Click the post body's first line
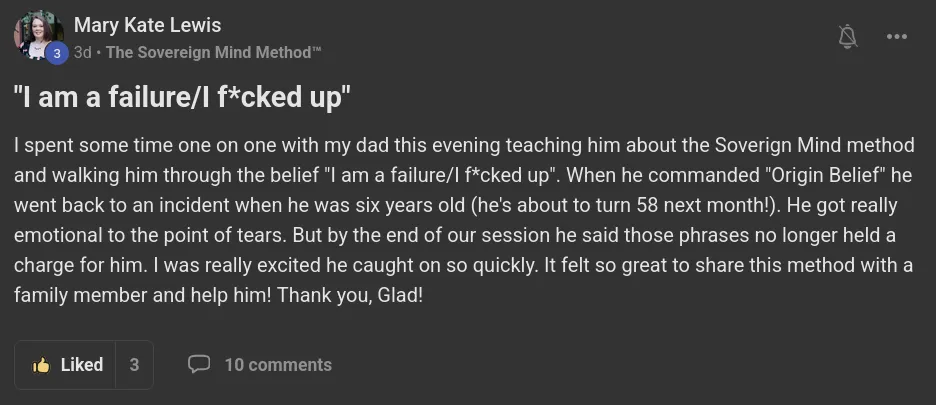 pos(464,145)
